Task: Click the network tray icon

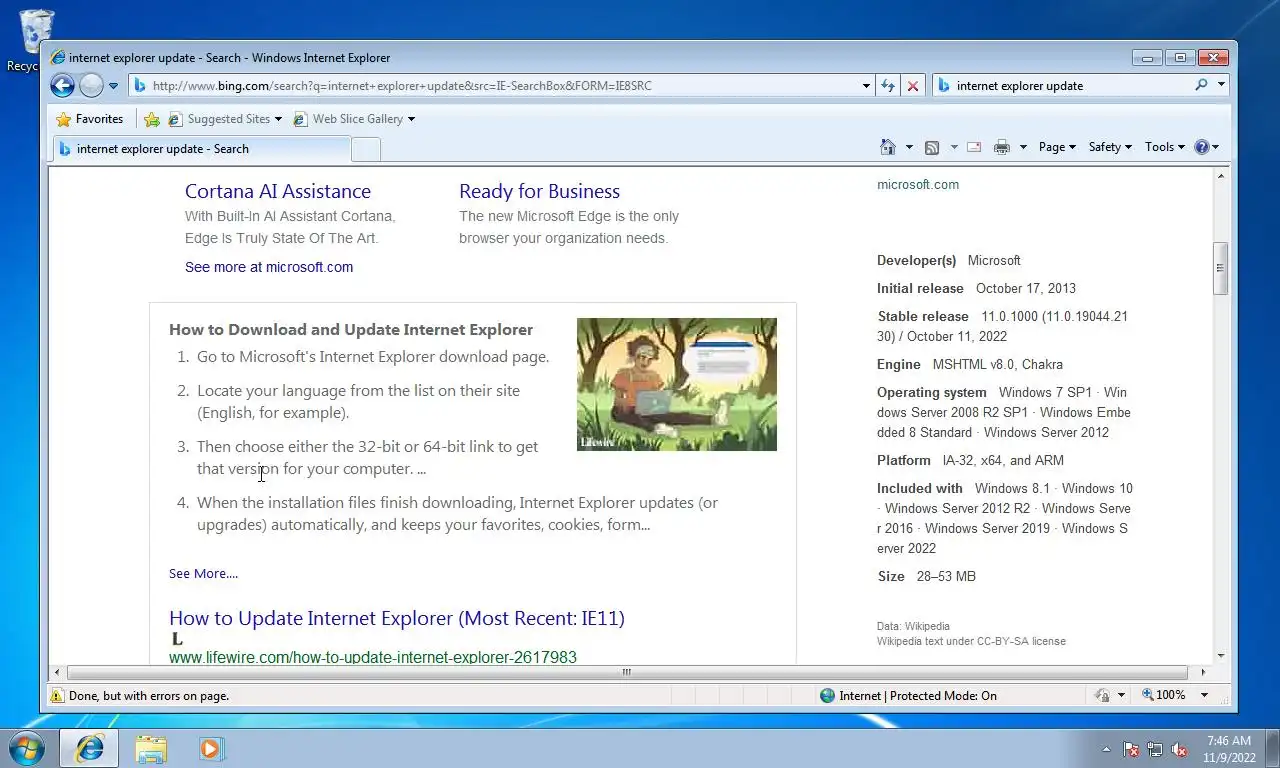Action: tap(1155, 749)
